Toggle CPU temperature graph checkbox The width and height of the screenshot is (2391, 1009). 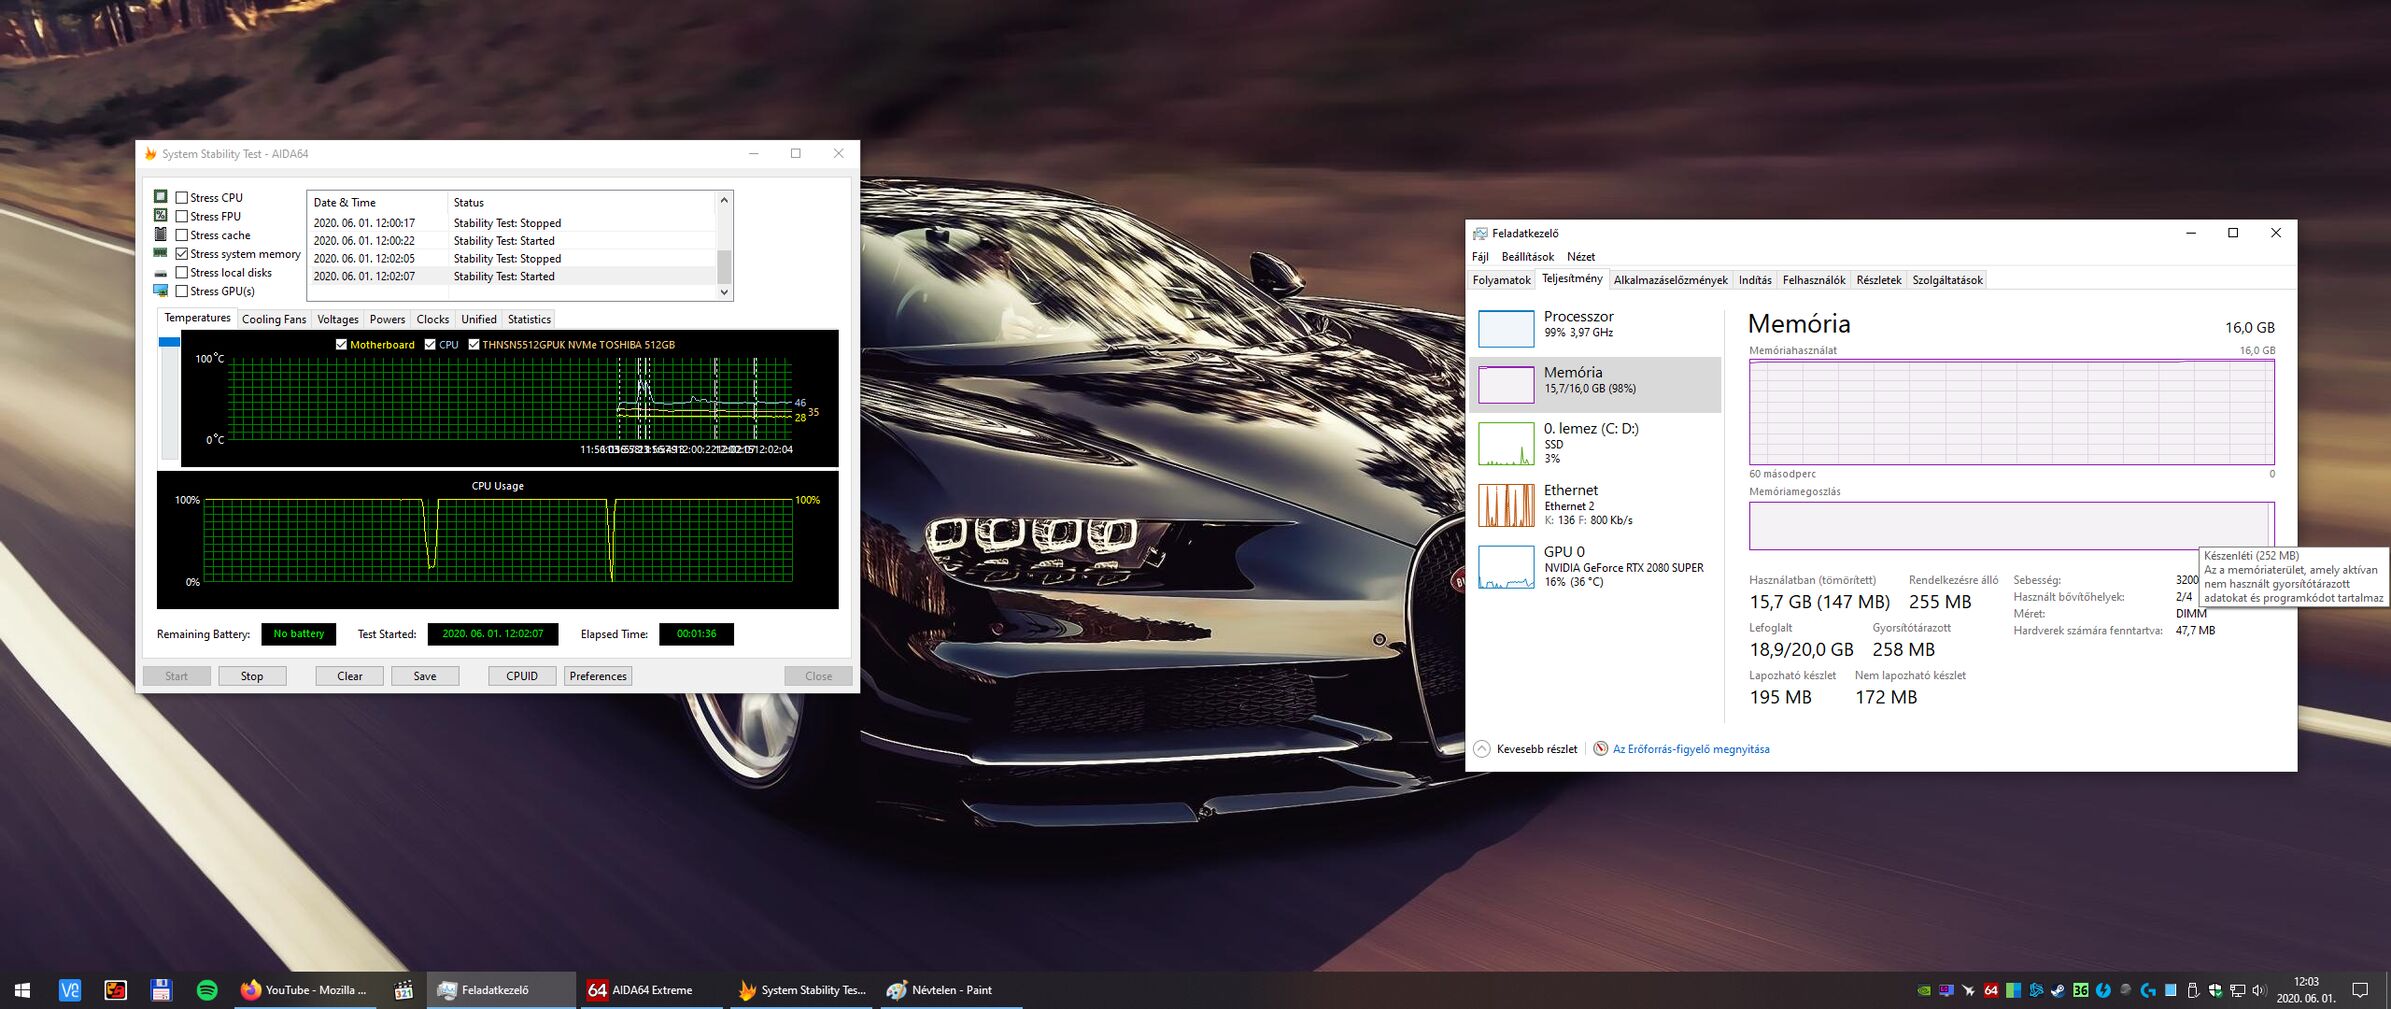(430, 344)
